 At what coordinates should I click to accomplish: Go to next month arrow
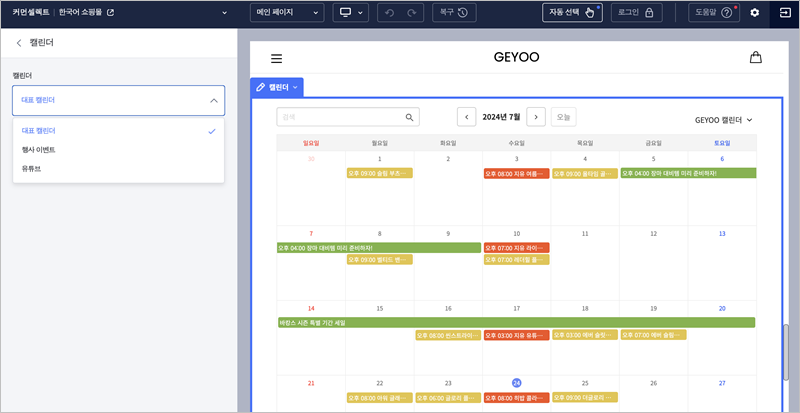(536, 117)
